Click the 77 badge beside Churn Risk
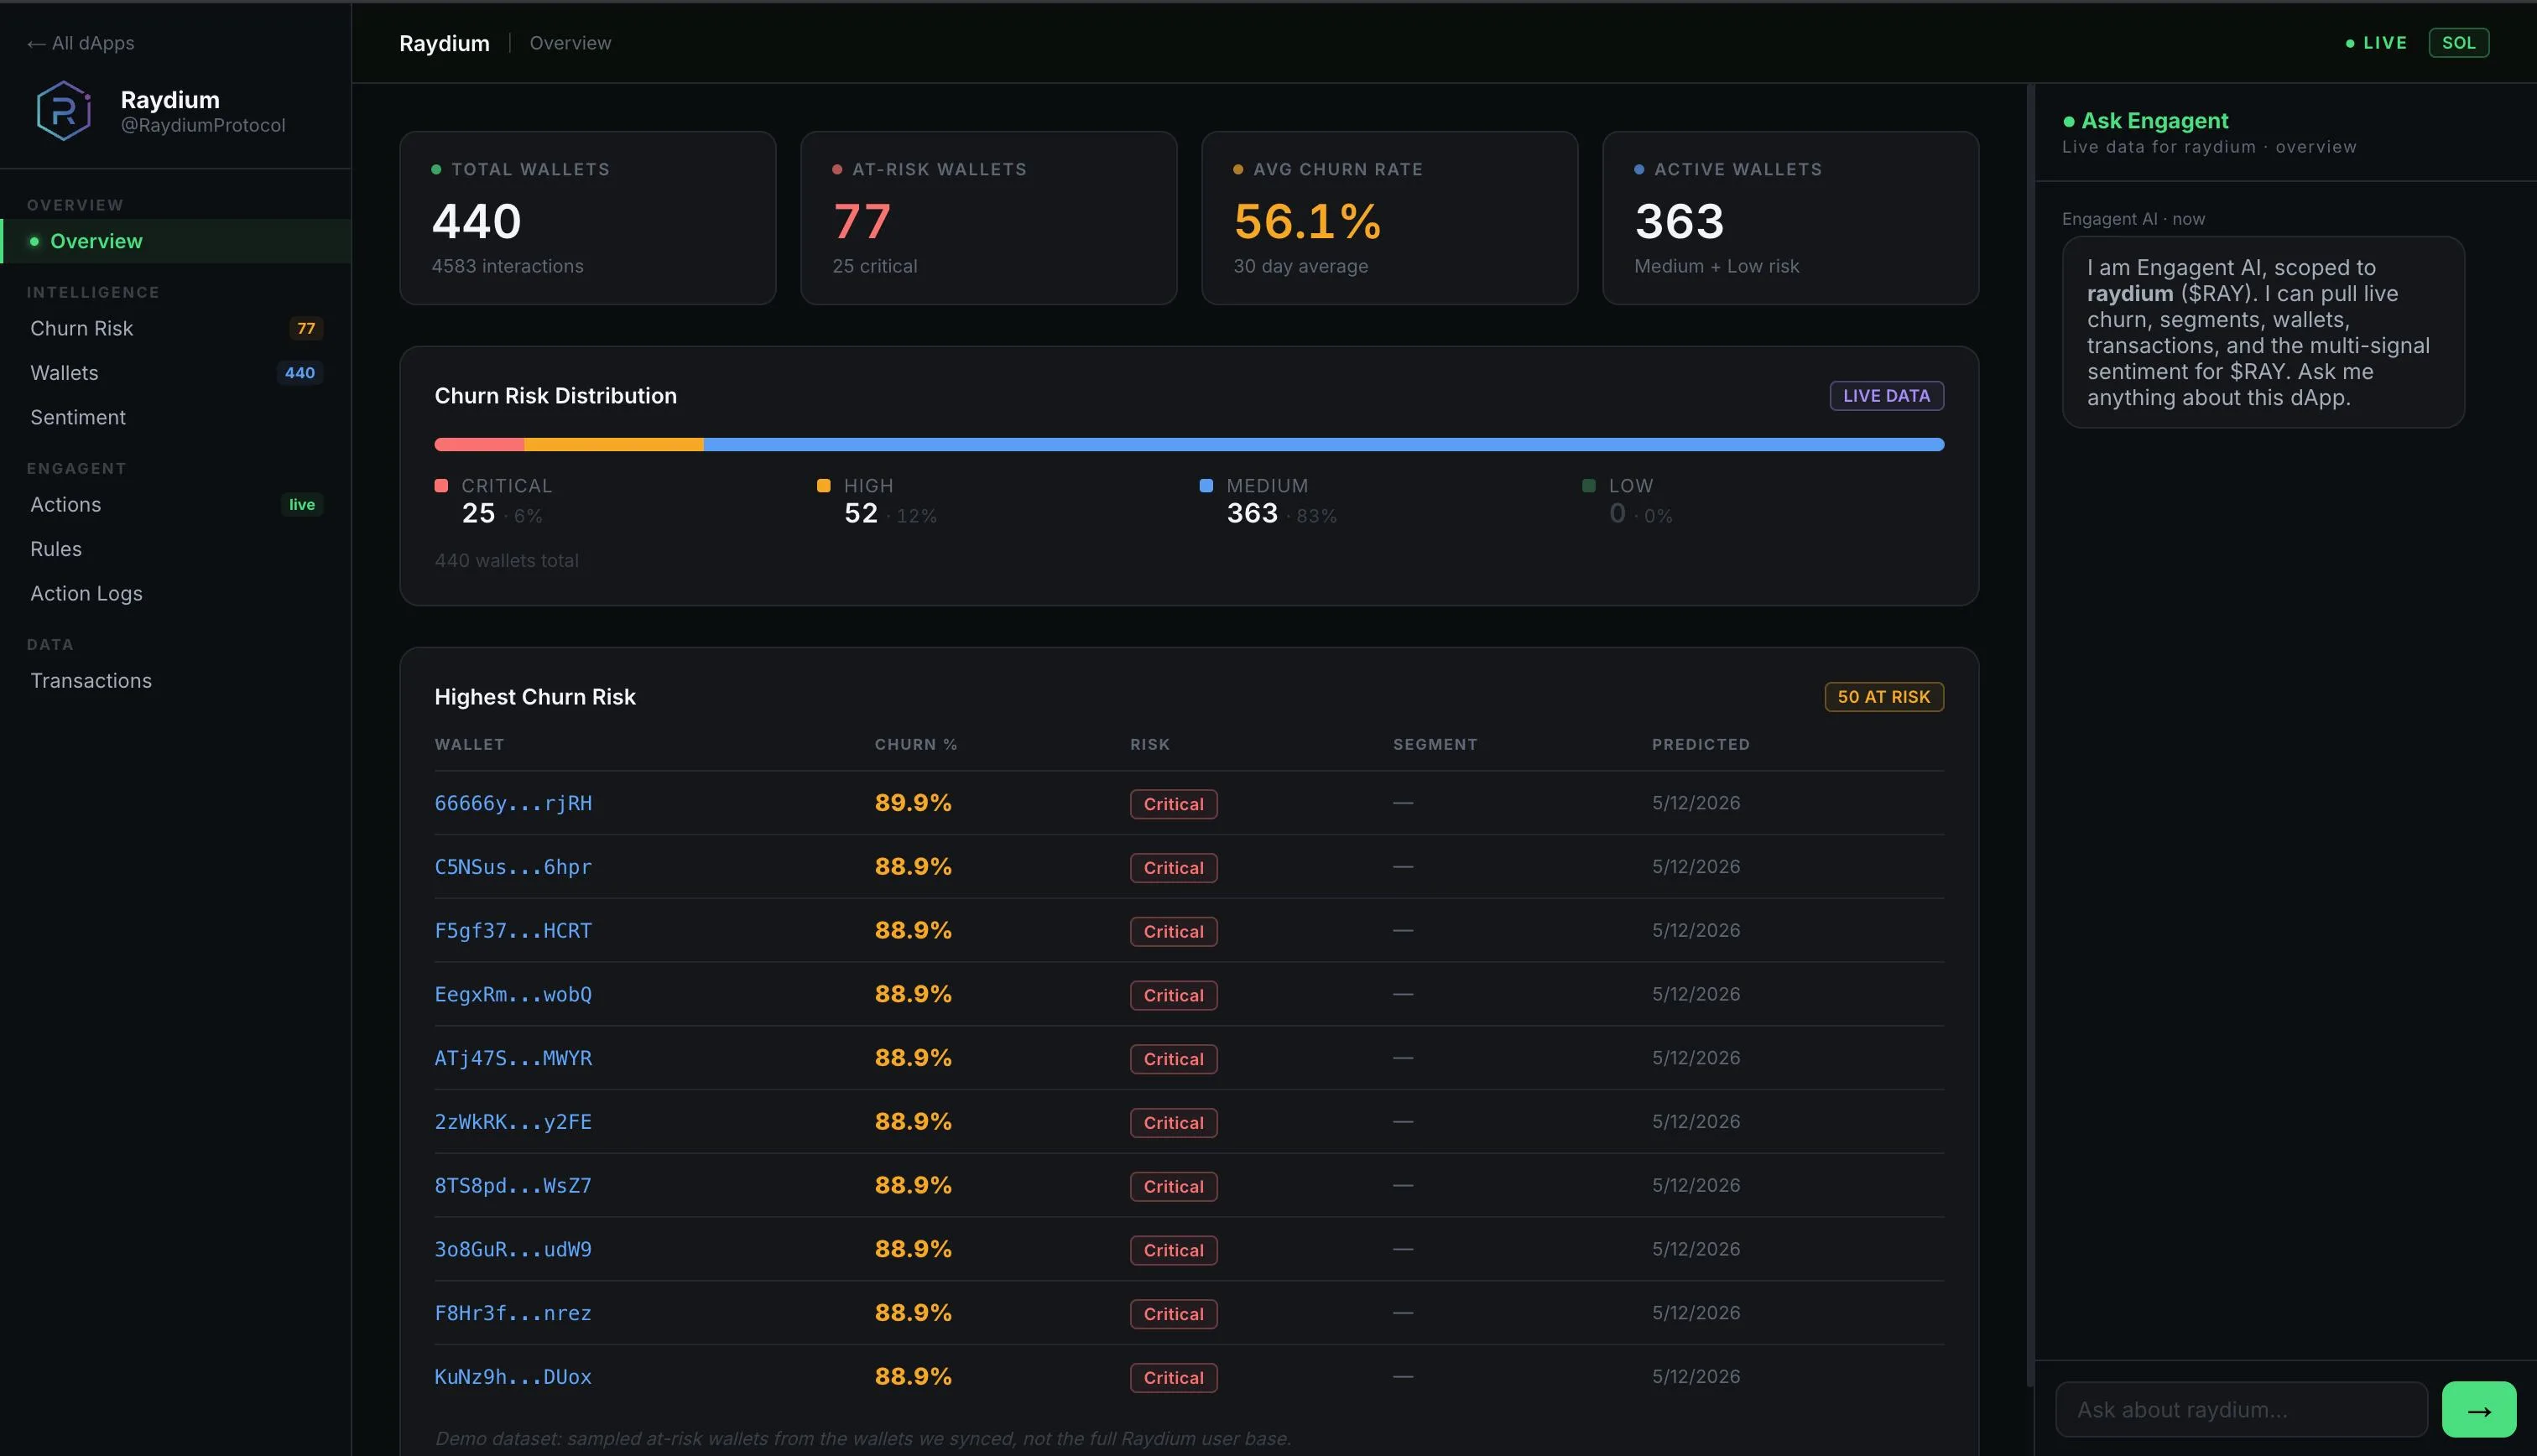This screenshot has height=1456, width=2537. 306,328
